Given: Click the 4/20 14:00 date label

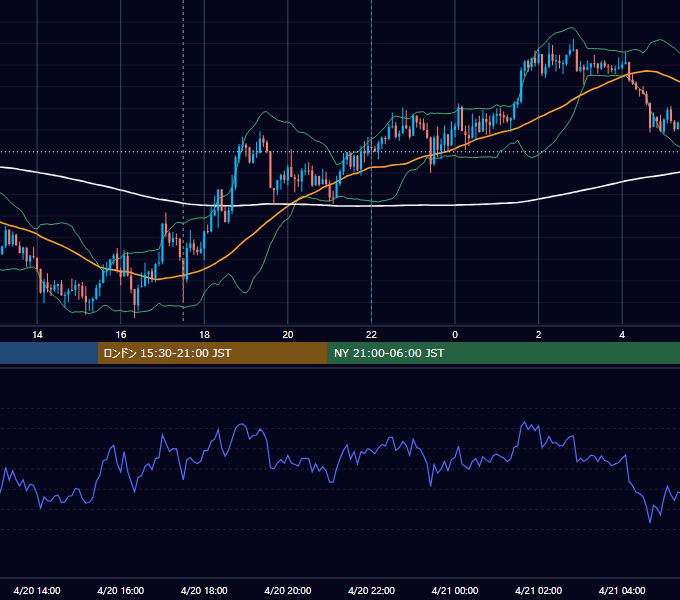Looking at the screenshot, I should [37, 590].
